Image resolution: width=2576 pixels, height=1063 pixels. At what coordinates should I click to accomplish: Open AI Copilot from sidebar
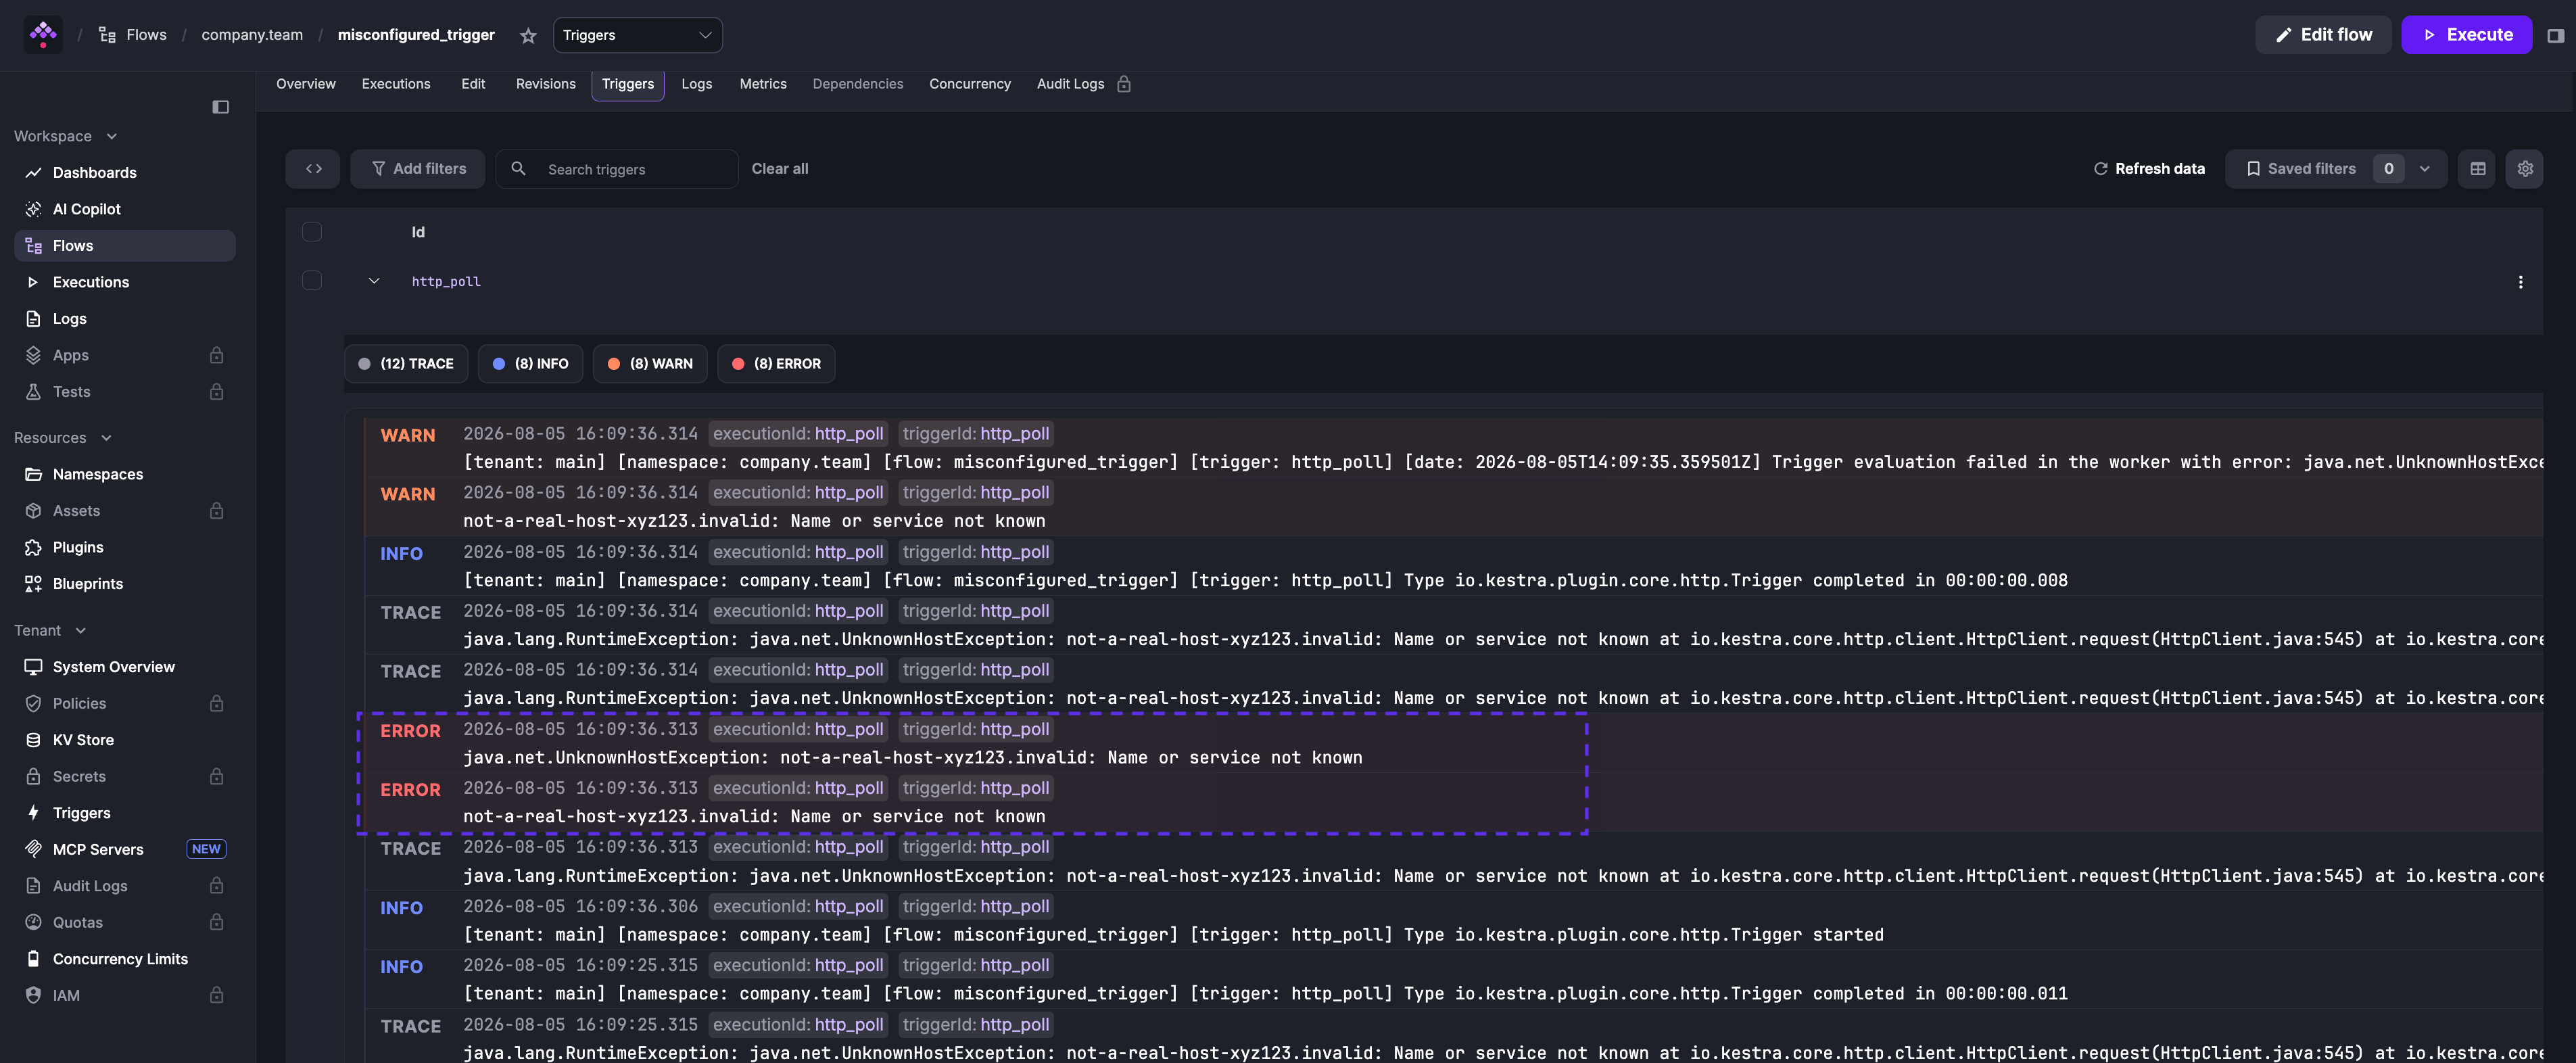pyautogui.click(x=125, y=209)
